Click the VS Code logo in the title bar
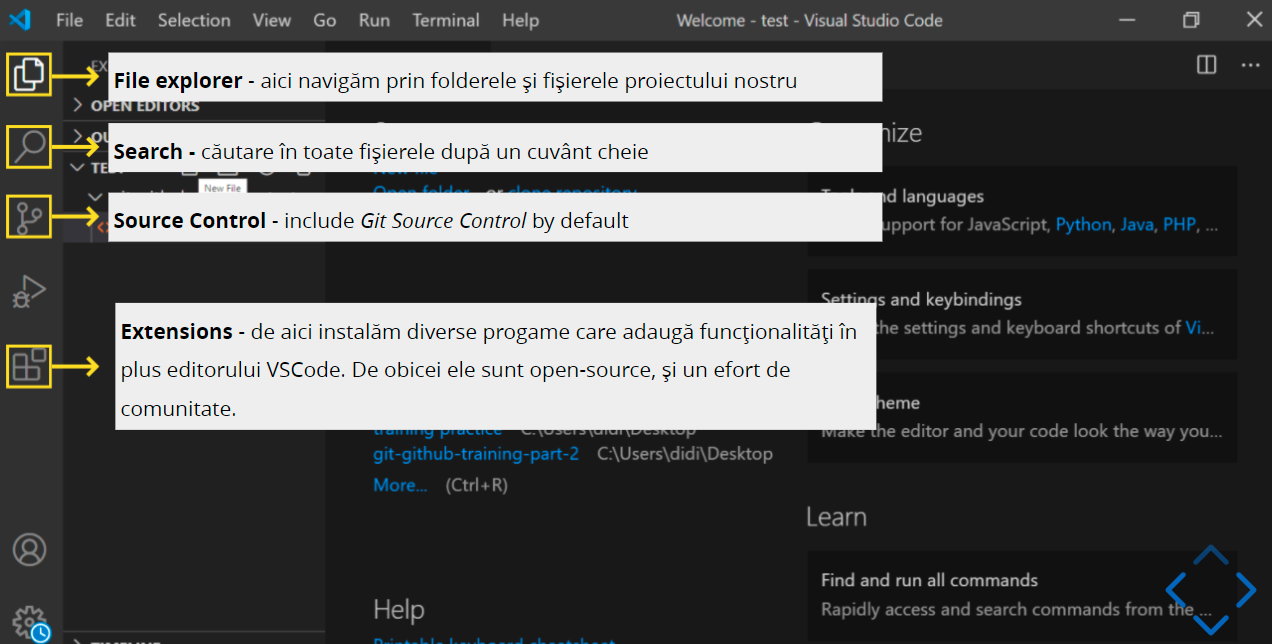1272x644 pixels. click(x=20, y=19)
